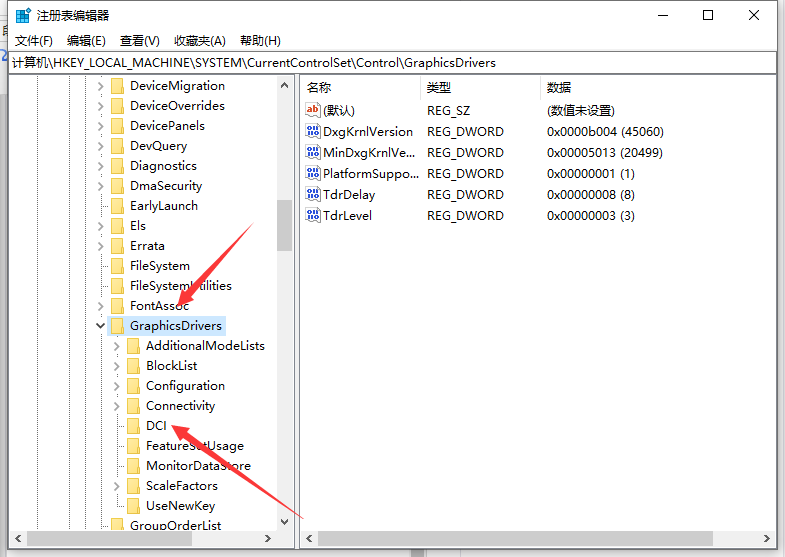The width and height of the screenshot is (785, 557).
Task: Select the Configuration registry key
Action: 185,386
